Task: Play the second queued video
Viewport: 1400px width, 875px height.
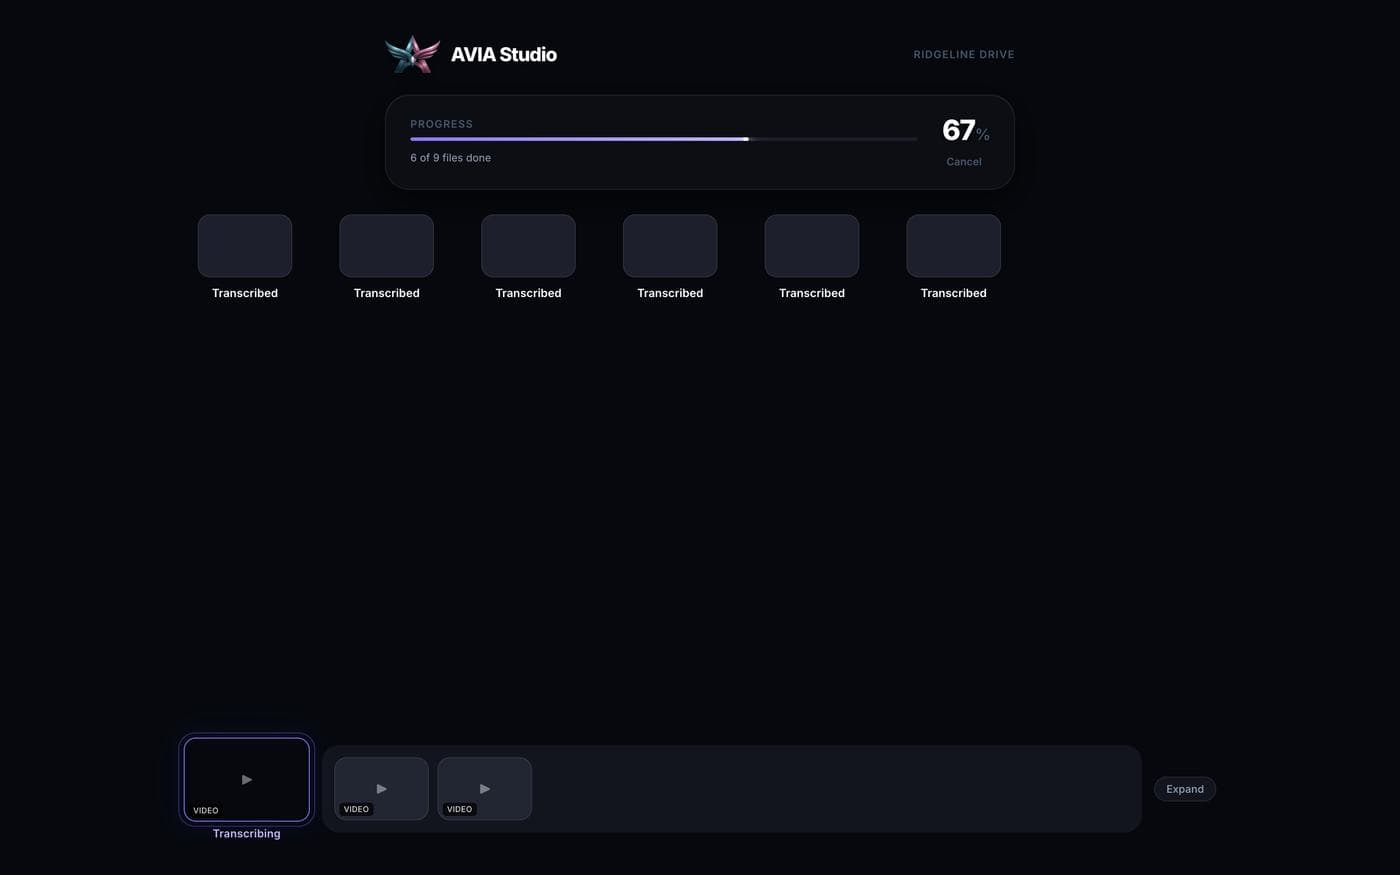Action: point(484,788)
